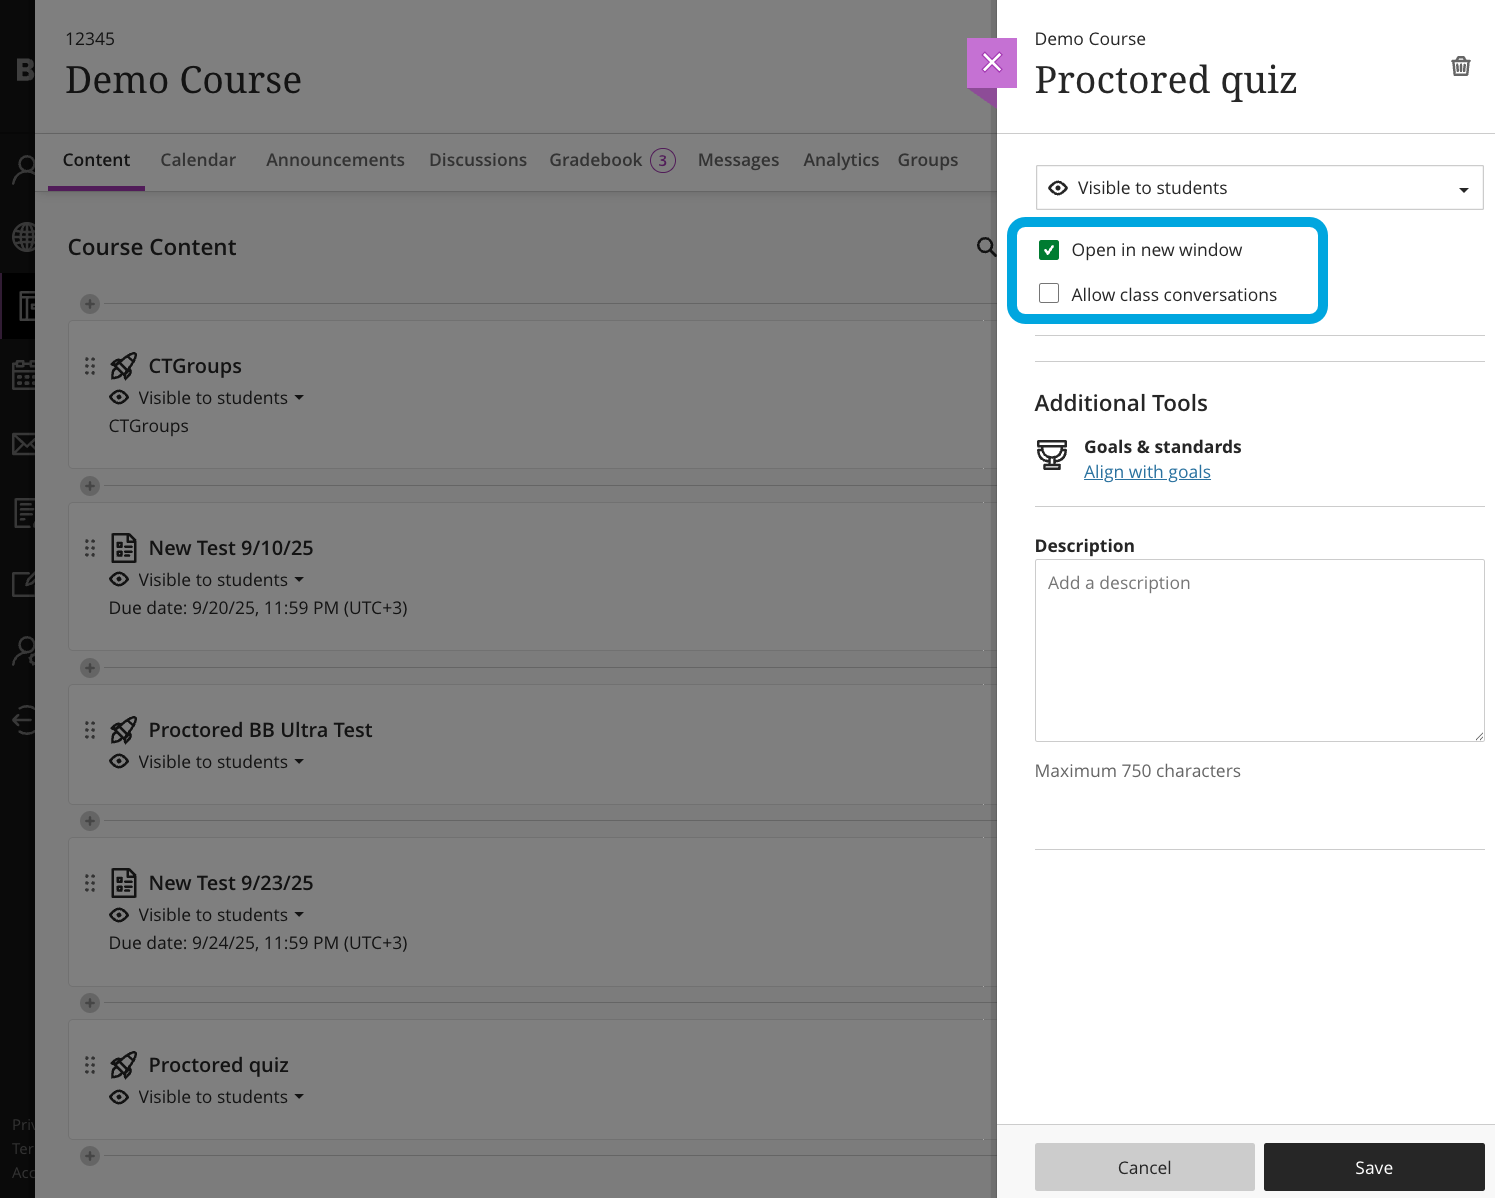Expand visibility dropdown for New Test 9/23/25
The image size is (1495, 1198).
[298, 915]
